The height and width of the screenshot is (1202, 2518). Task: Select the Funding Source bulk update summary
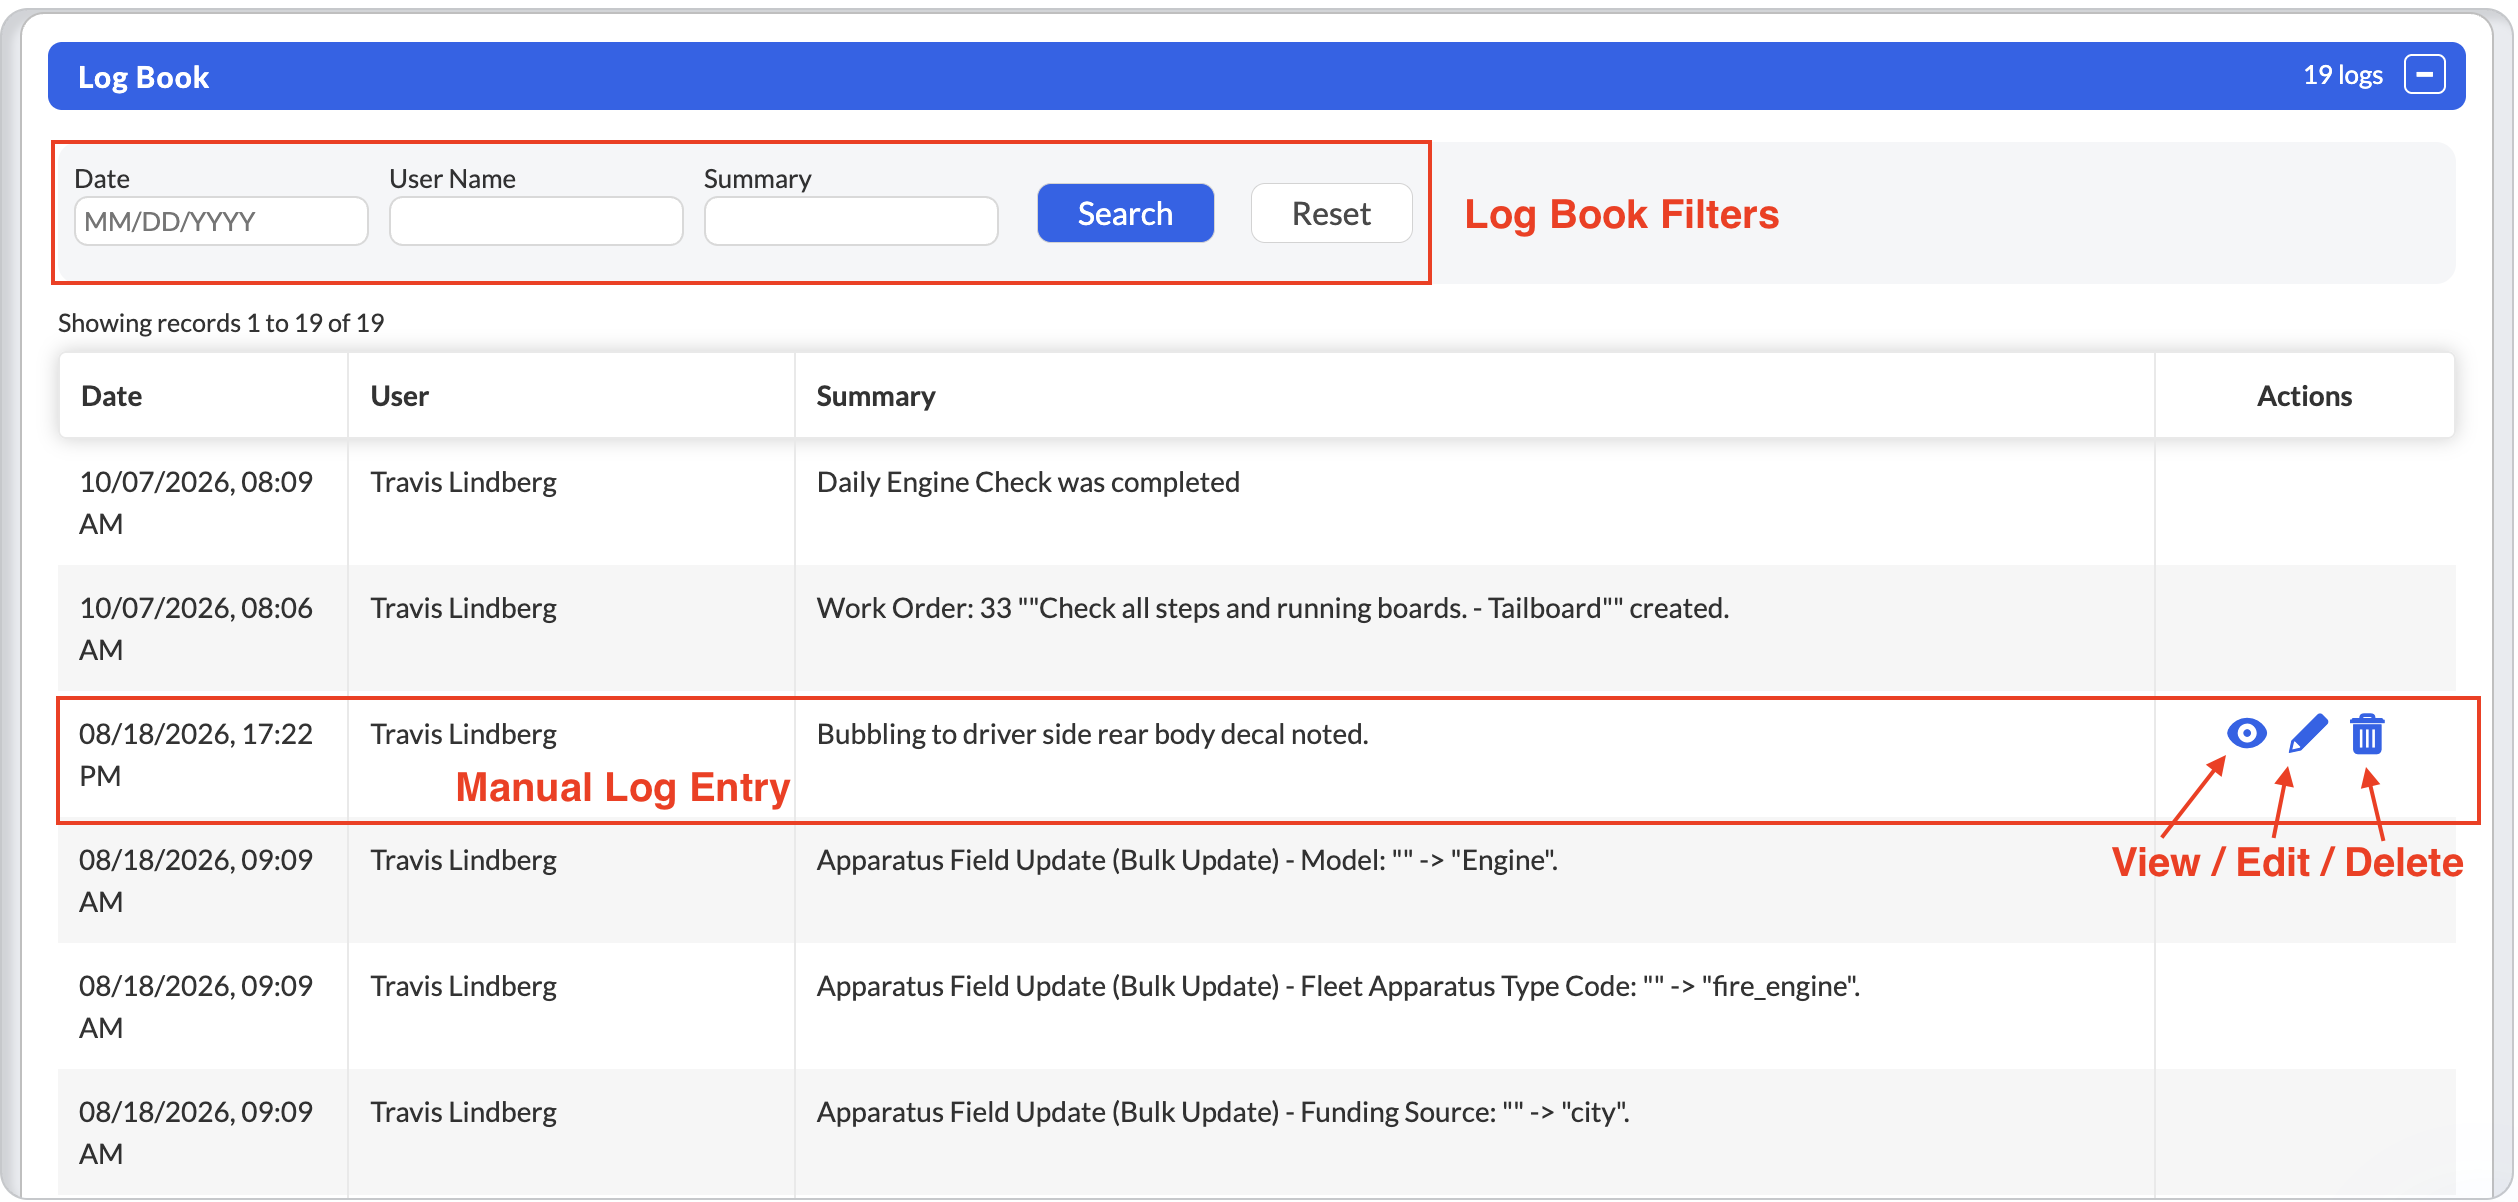1223,1112
